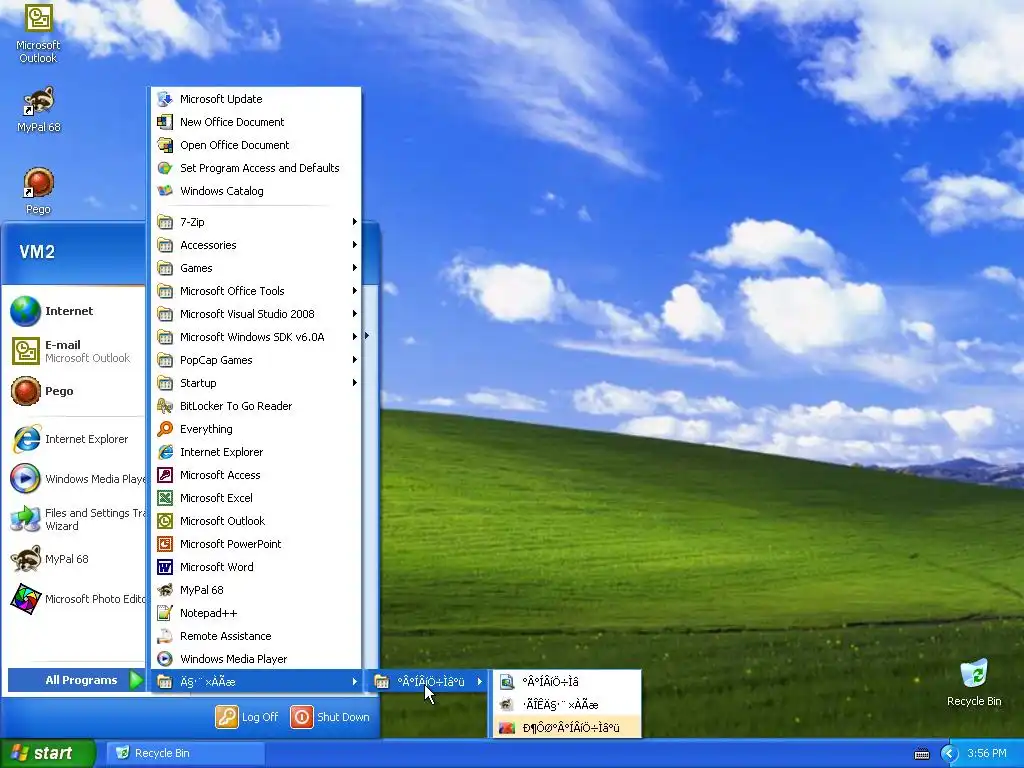Select first flyout item °Â°ÍÂíÖ÷Ìâ
1024x768 pixels.
pos(566,682)
